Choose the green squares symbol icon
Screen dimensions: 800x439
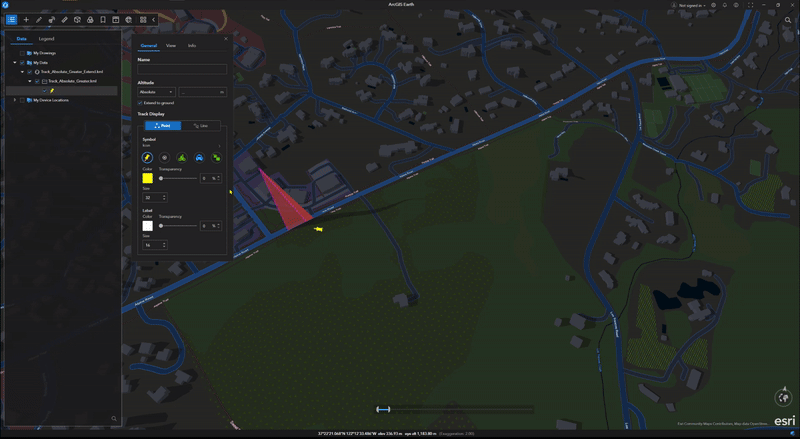point(216,158)
